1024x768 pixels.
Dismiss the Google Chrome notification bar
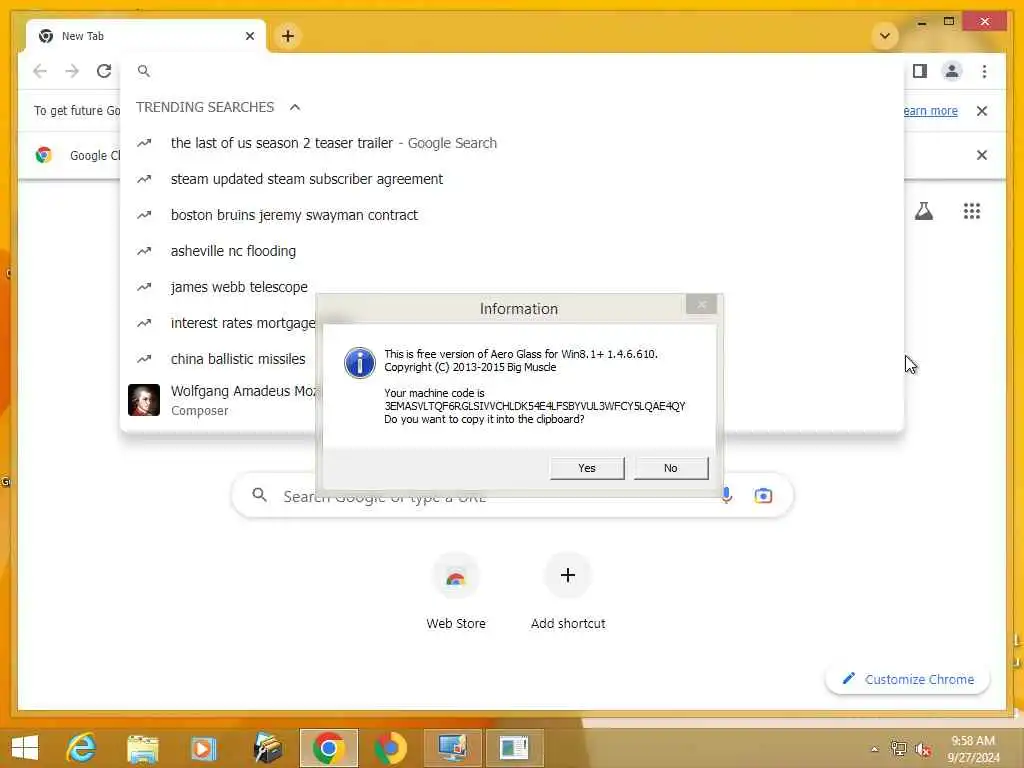click(x=982, y=155)
